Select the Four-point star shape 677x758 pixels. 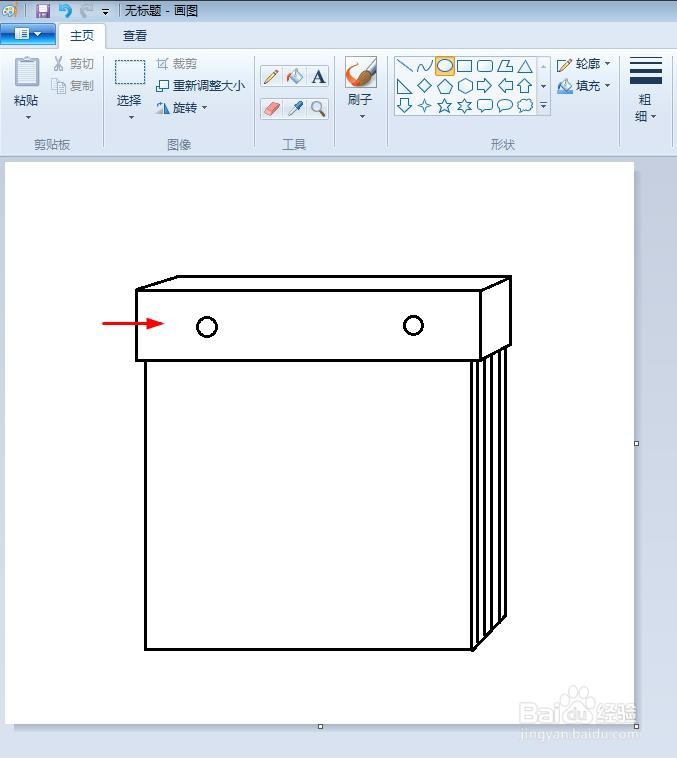(425, 105)
